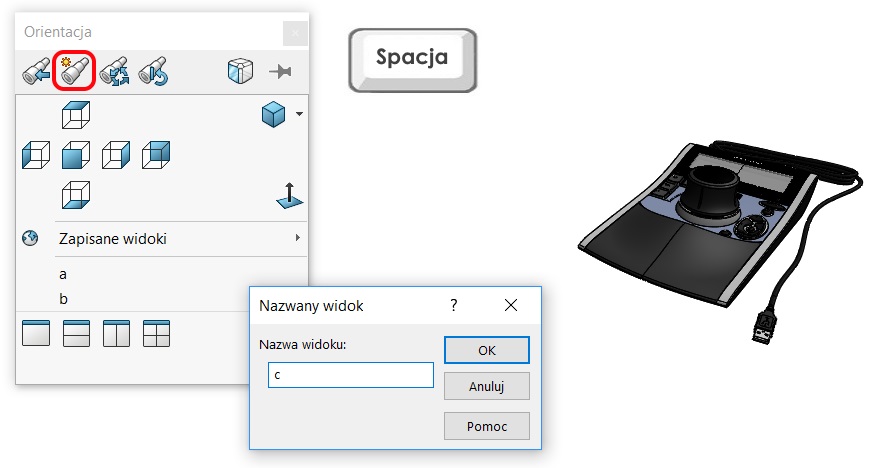
Task: Pin the Orientation dialog
Action: tap(280, 71)
